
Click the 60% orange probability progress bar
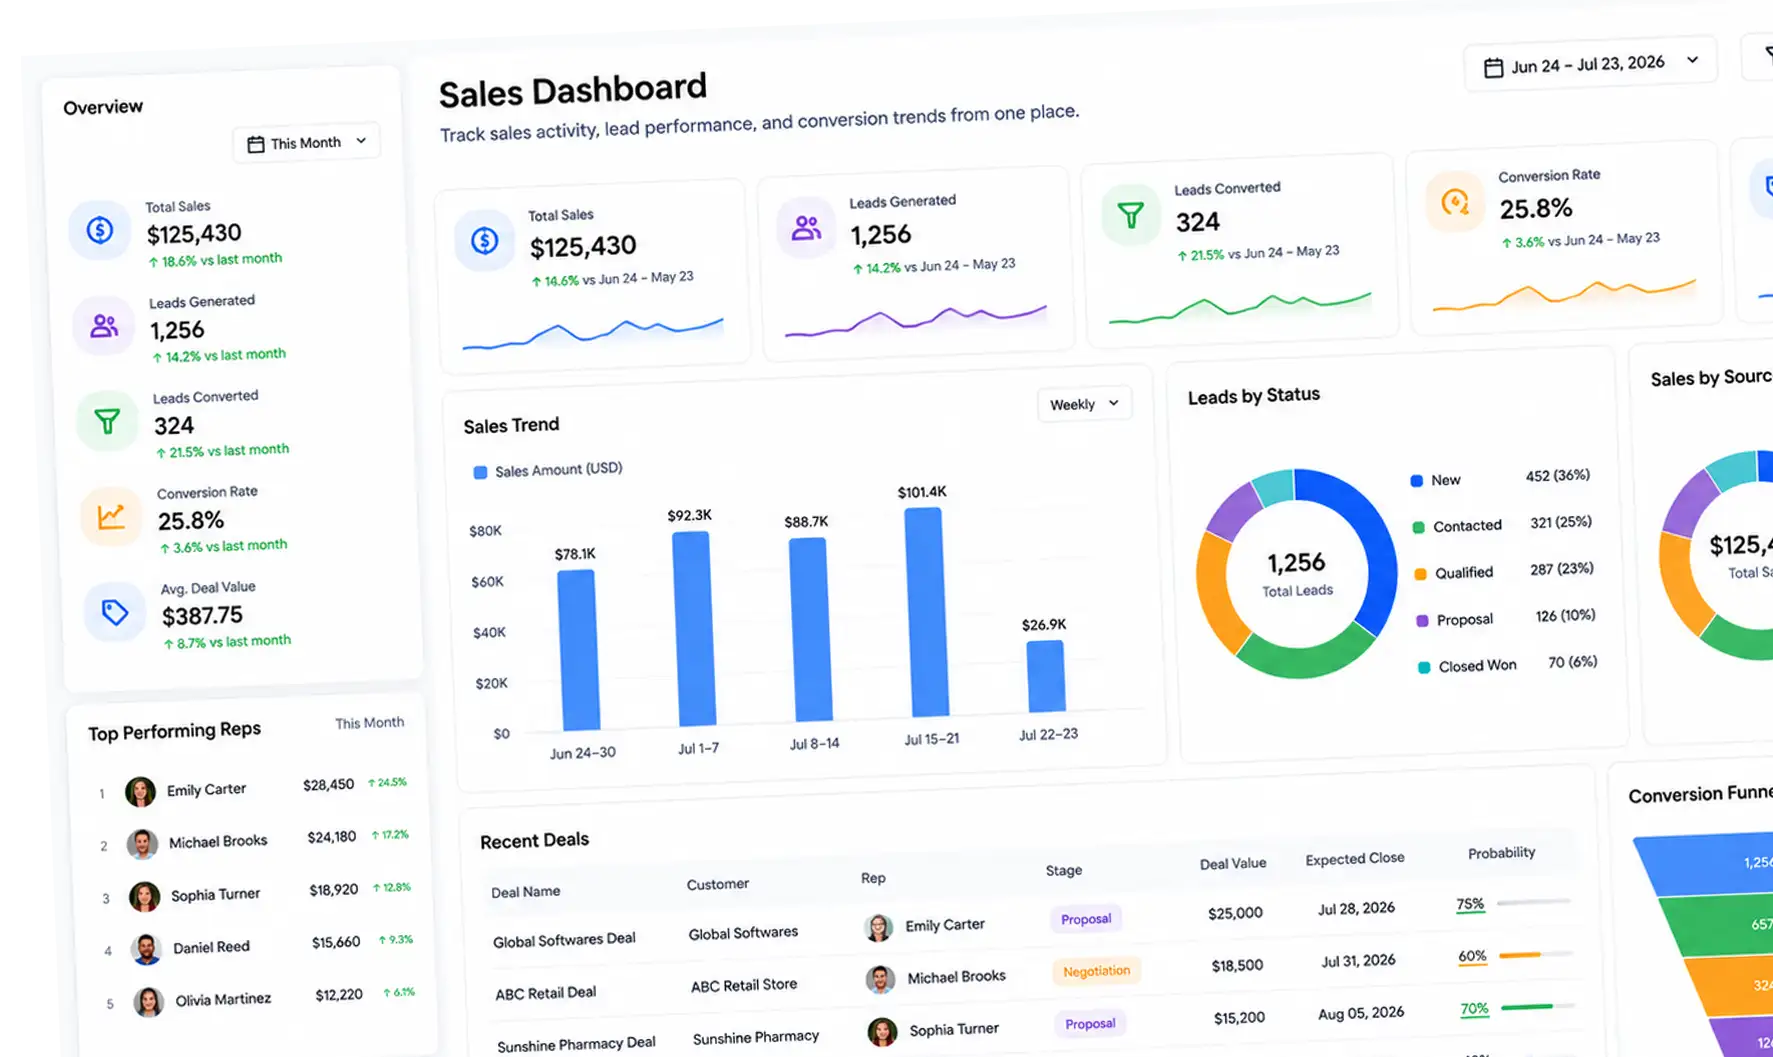[1536, 954]
